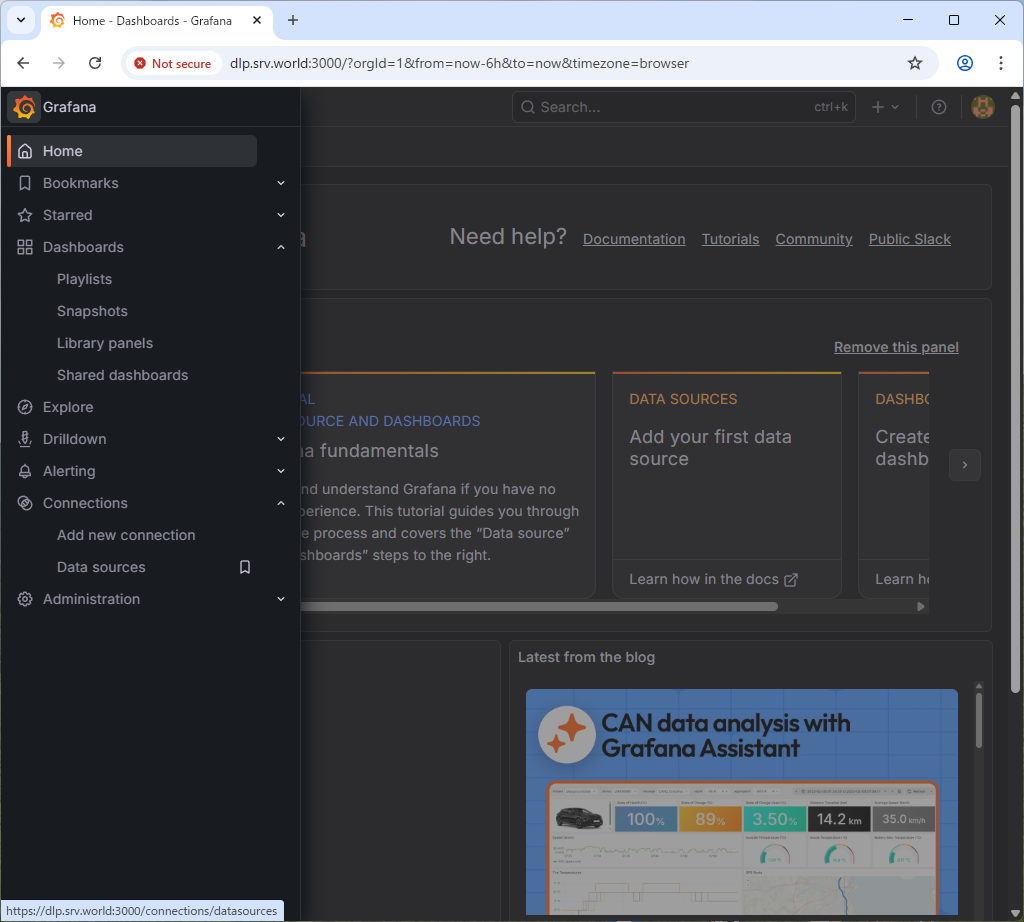Open the Explore menu item

(68, 407)
